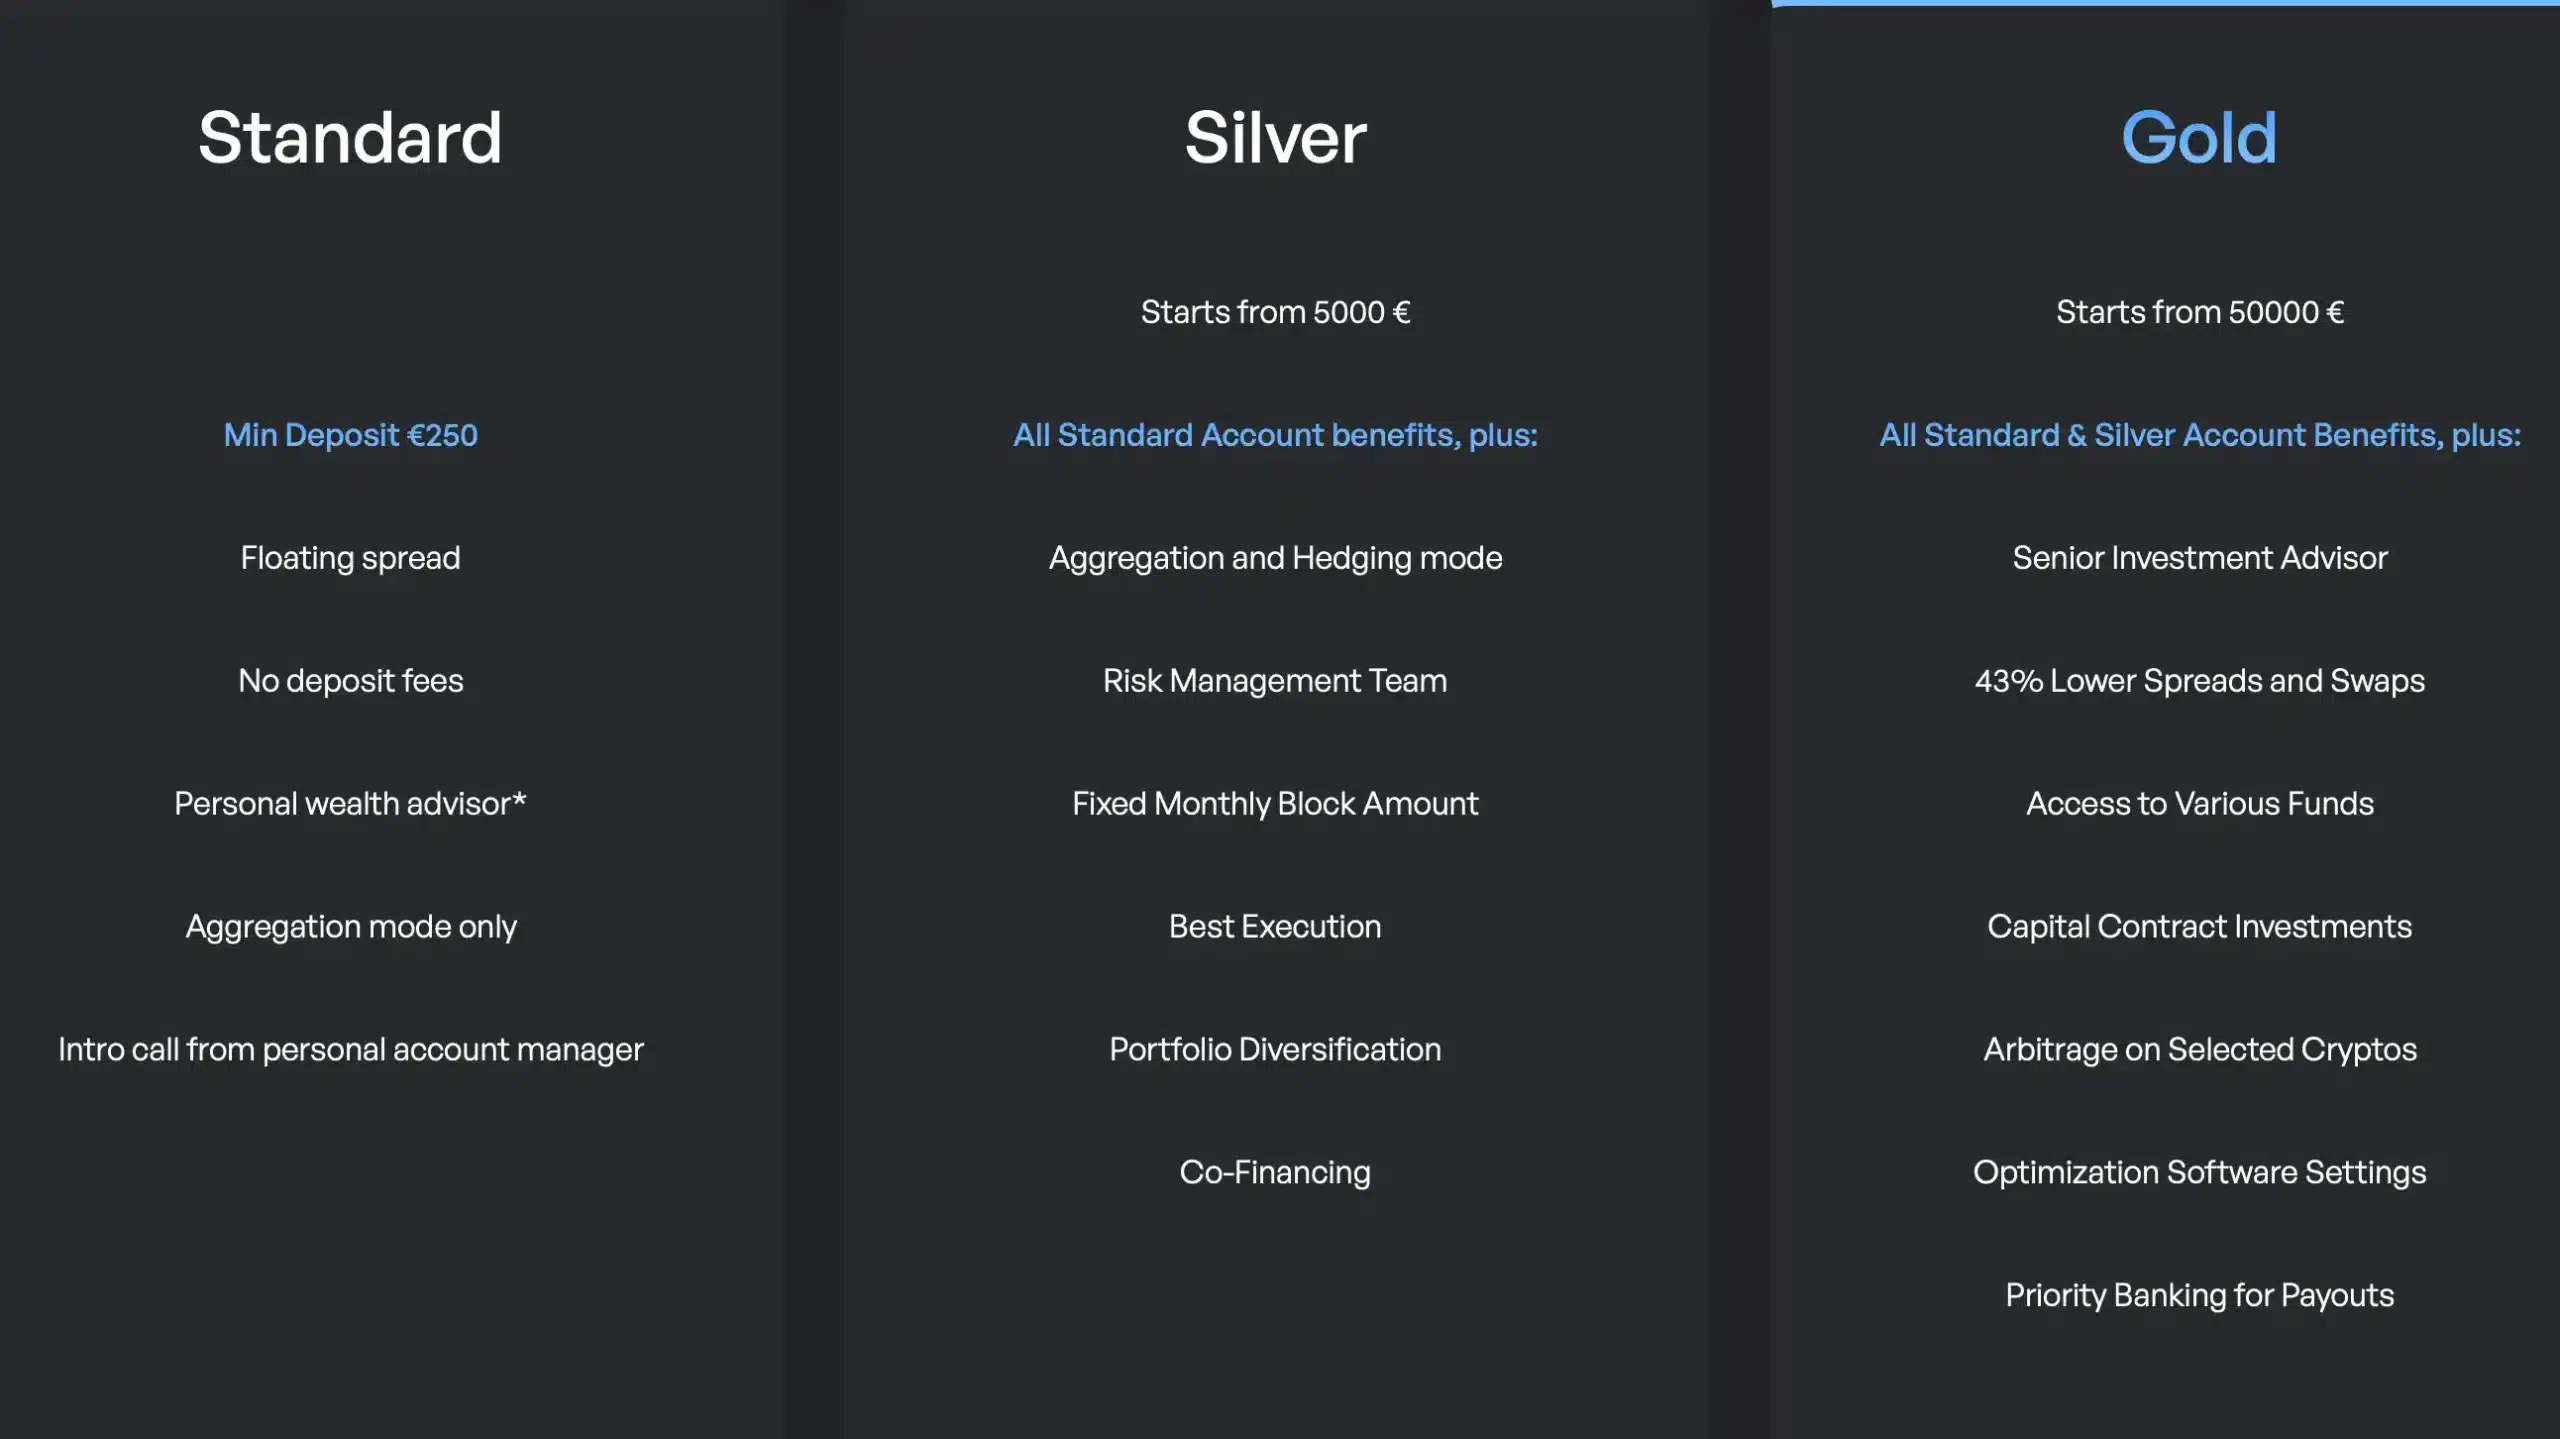Click Intro call from personal account manager

(x=350, y=1050)
